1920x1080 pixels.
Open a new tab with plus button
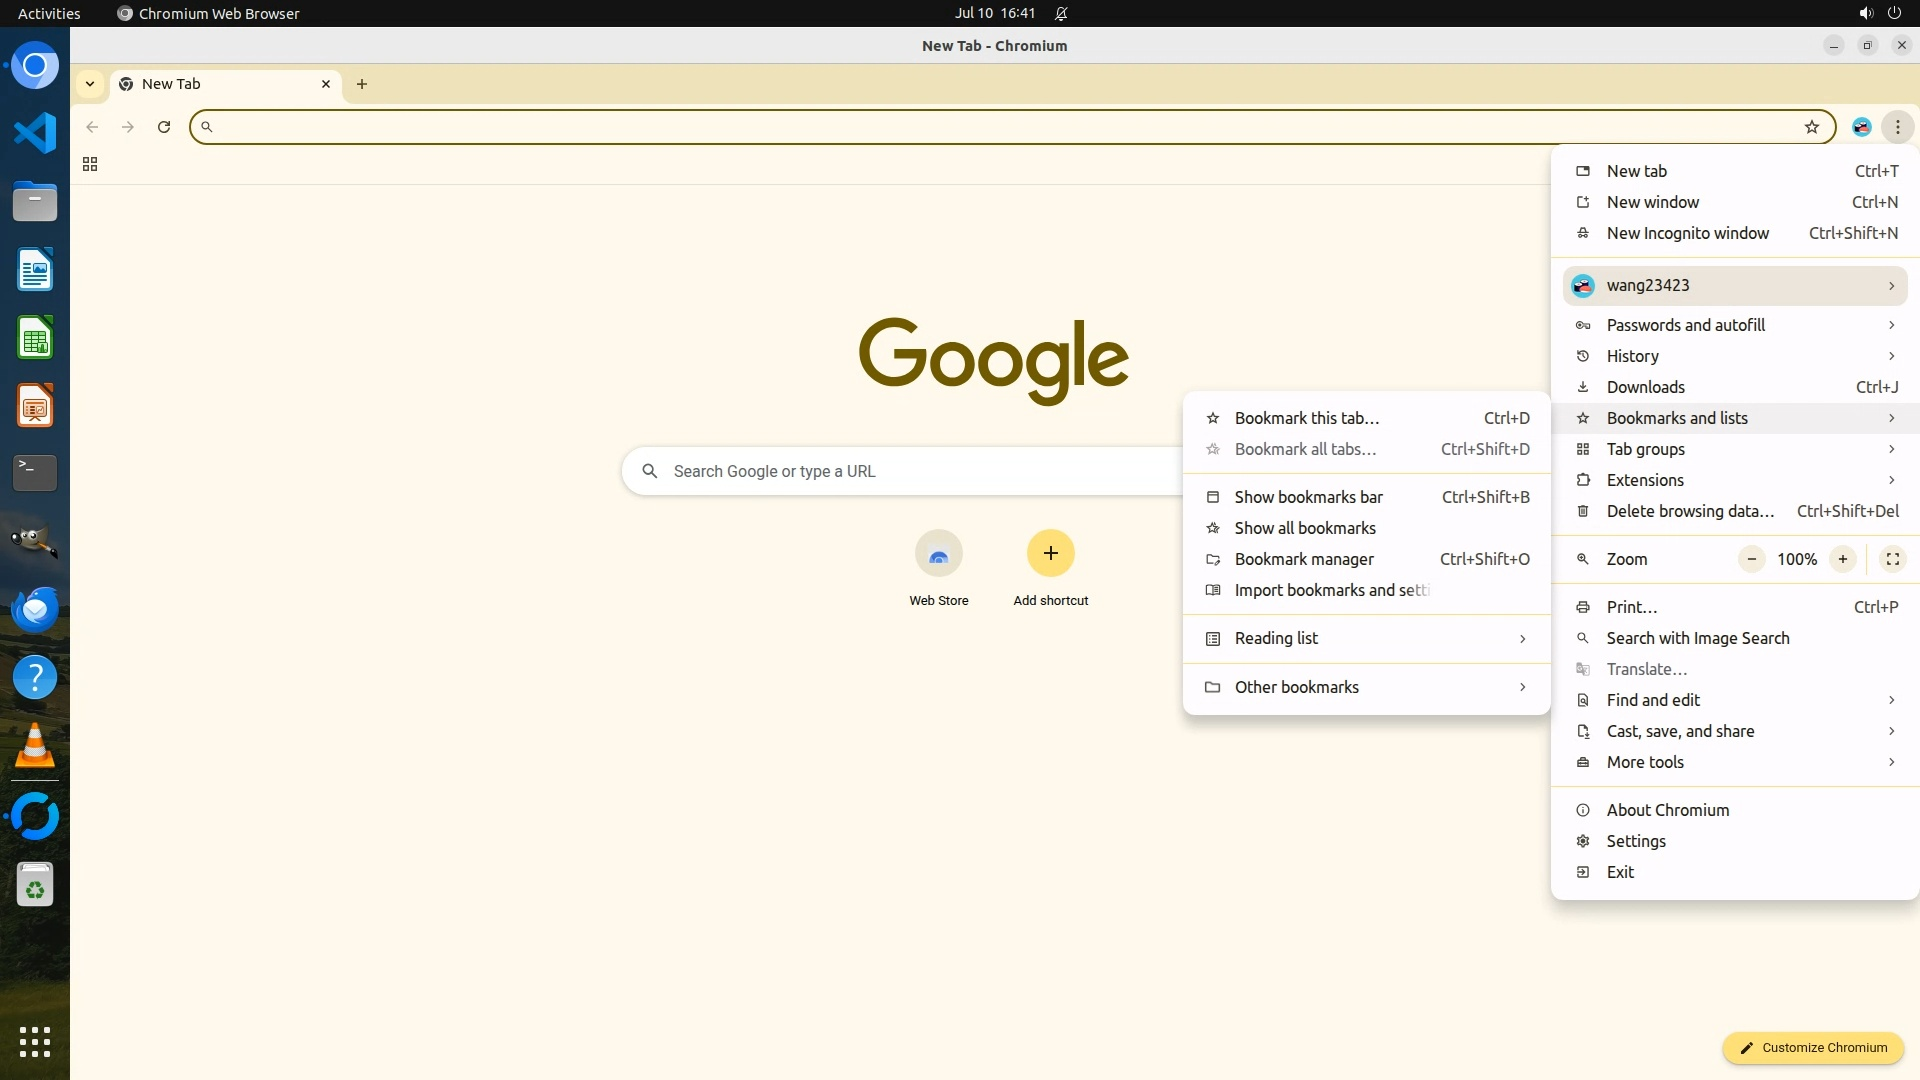362,84
